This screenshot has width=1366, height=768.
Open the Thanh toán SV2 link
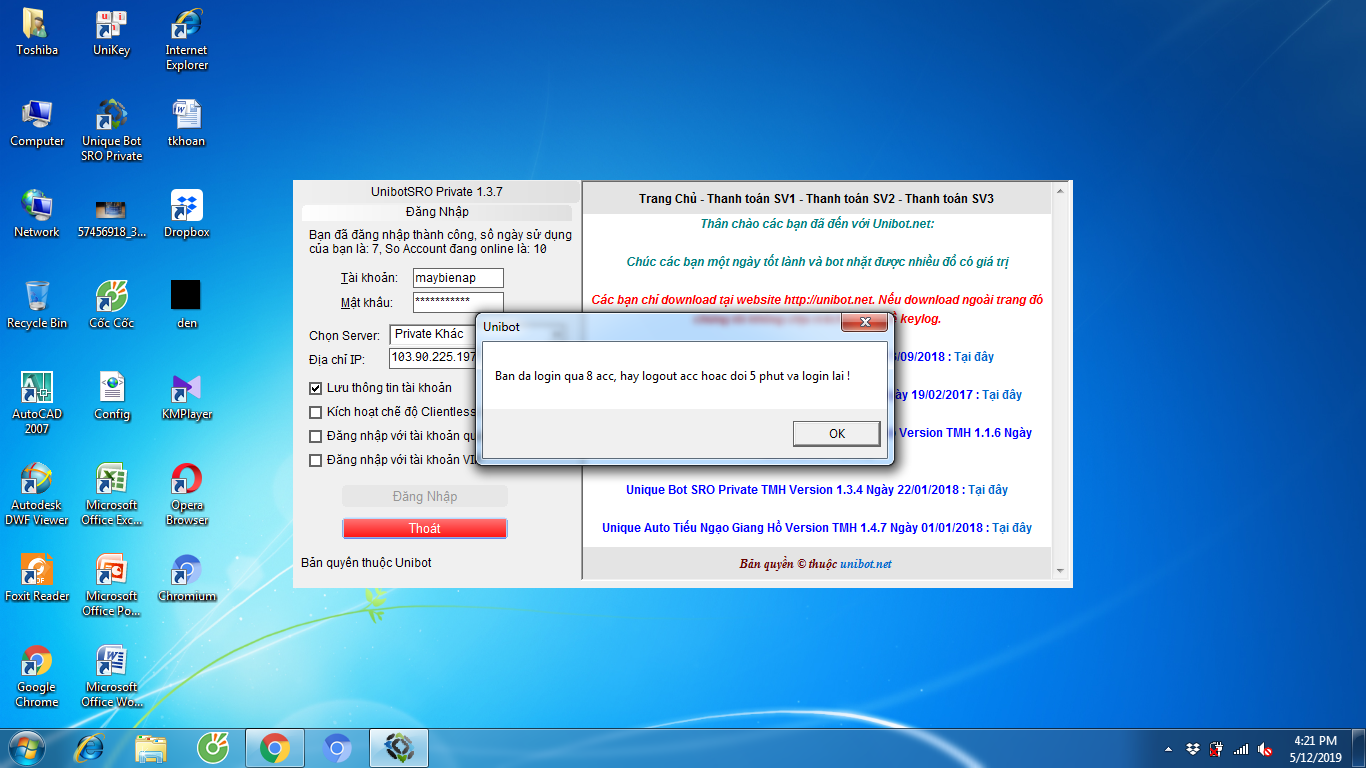[x=850, y=199]
